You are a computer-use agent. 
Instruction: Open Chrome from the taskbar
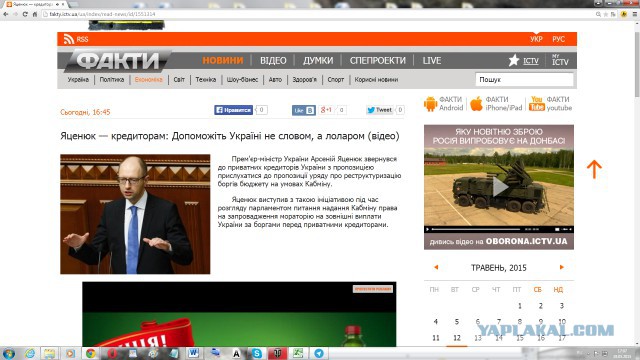[x=91, y=353]
